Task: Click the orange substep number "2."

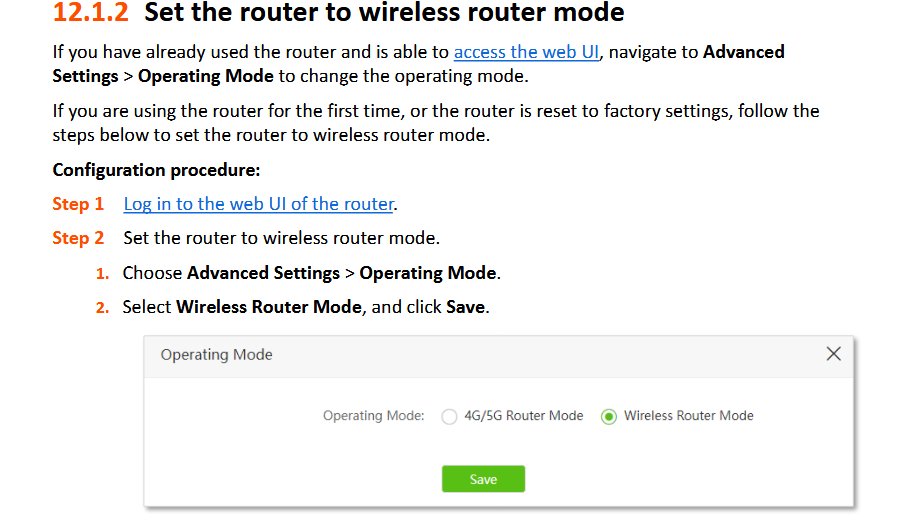Action: [x=102, y=308]
